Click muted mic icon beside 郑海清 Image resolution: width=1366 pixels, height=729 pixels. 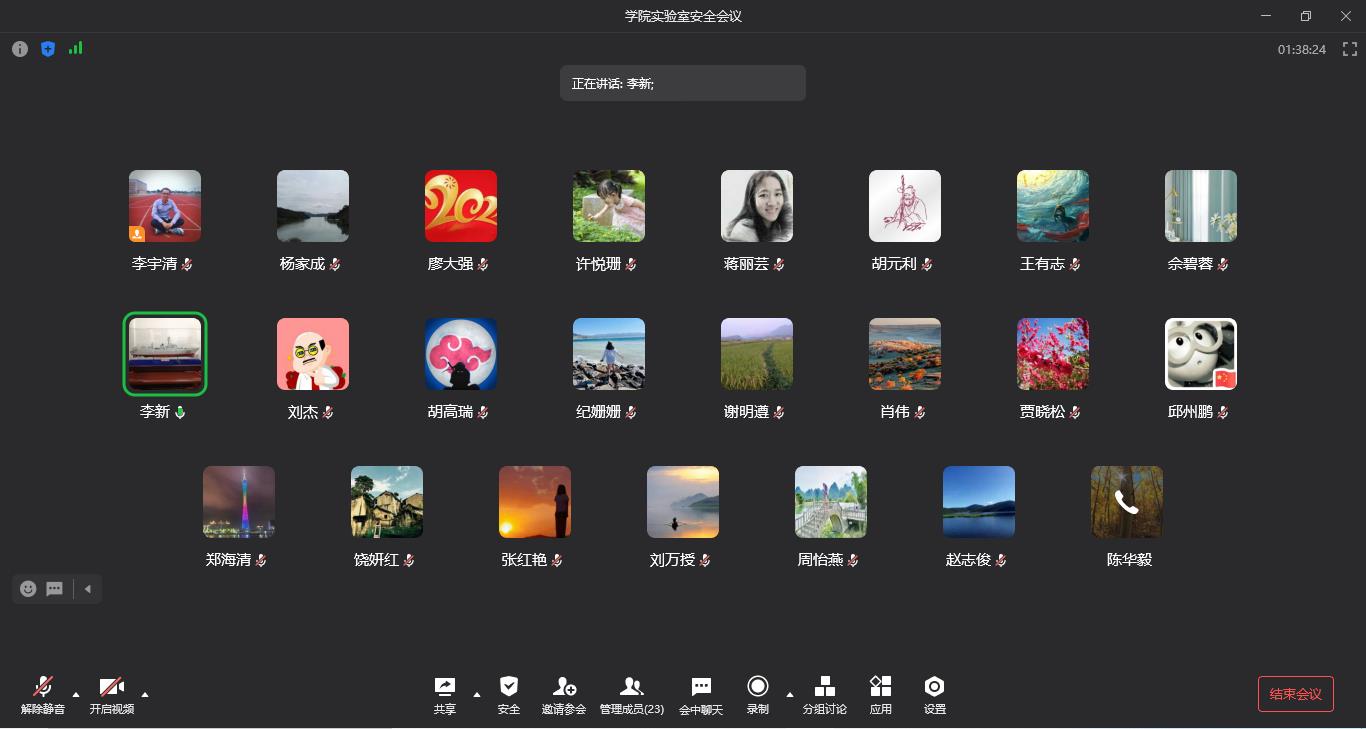pos(261,560)
